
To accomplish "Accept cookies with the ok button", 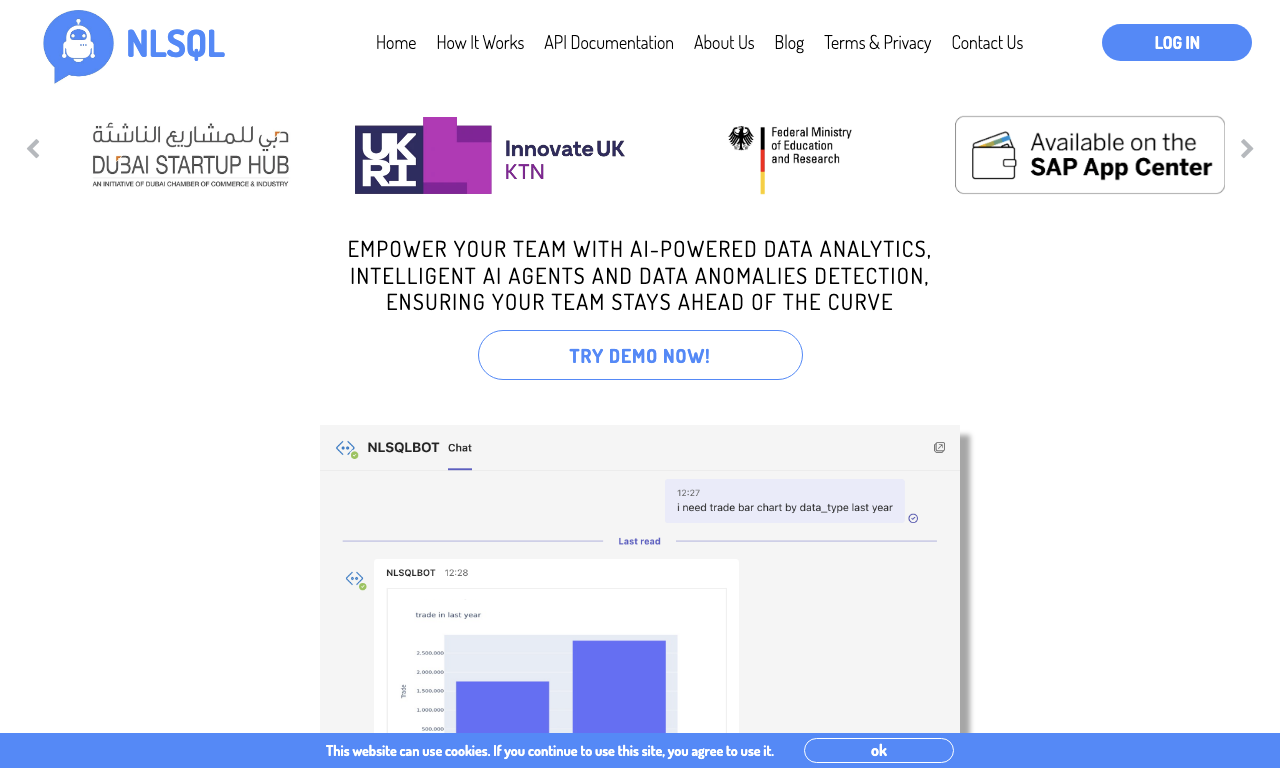I will tap(879, 751).
